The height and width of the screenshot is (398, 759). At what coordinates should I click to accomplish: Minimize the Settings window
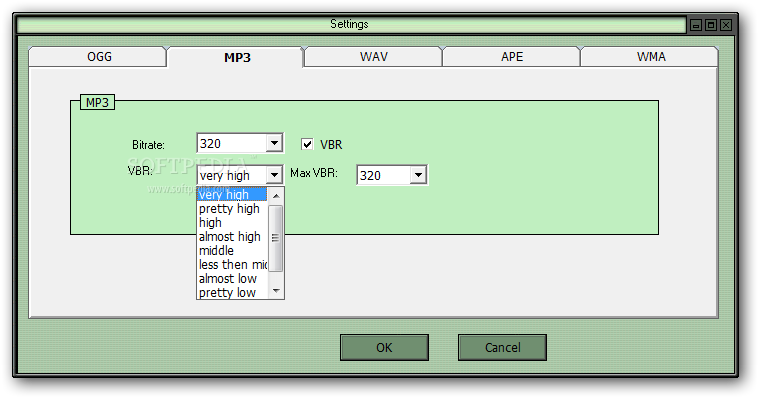[696, 25]
